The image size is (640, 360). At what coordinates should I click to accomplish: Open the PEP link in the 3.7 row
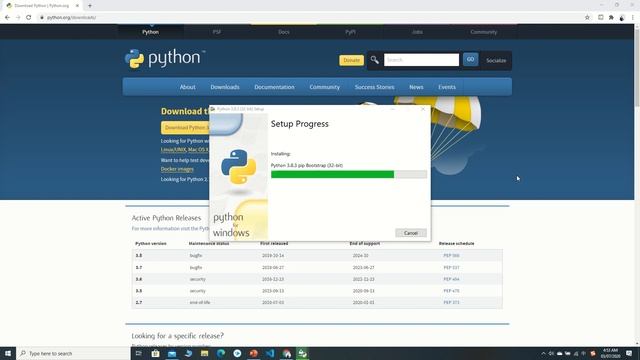pos(451,268)
